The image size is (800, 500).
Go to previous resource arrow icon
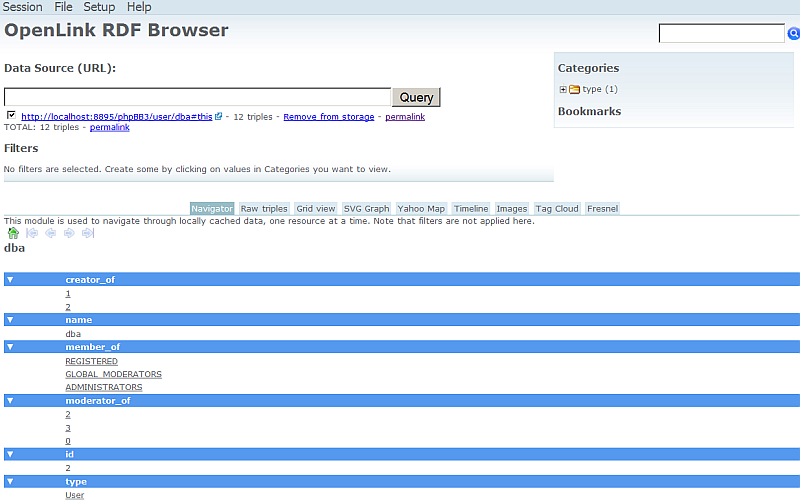tap(50, 233)
